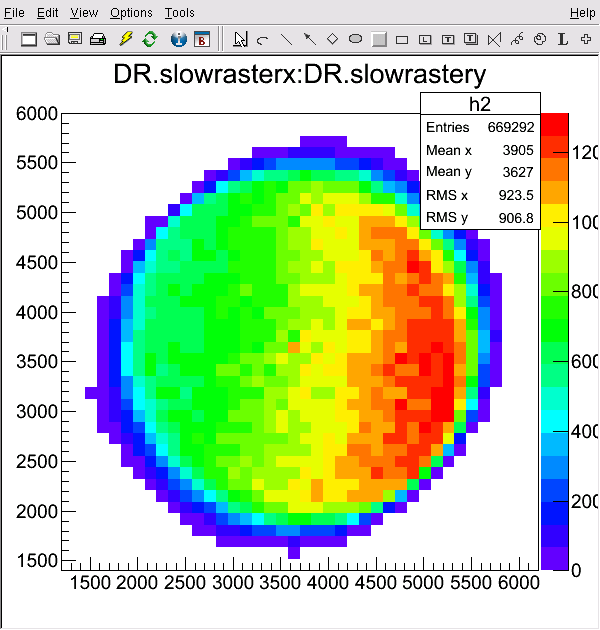Click the Entries 669292 stats row
This screenshot has width=600, height=630.
tap(480, 127)
